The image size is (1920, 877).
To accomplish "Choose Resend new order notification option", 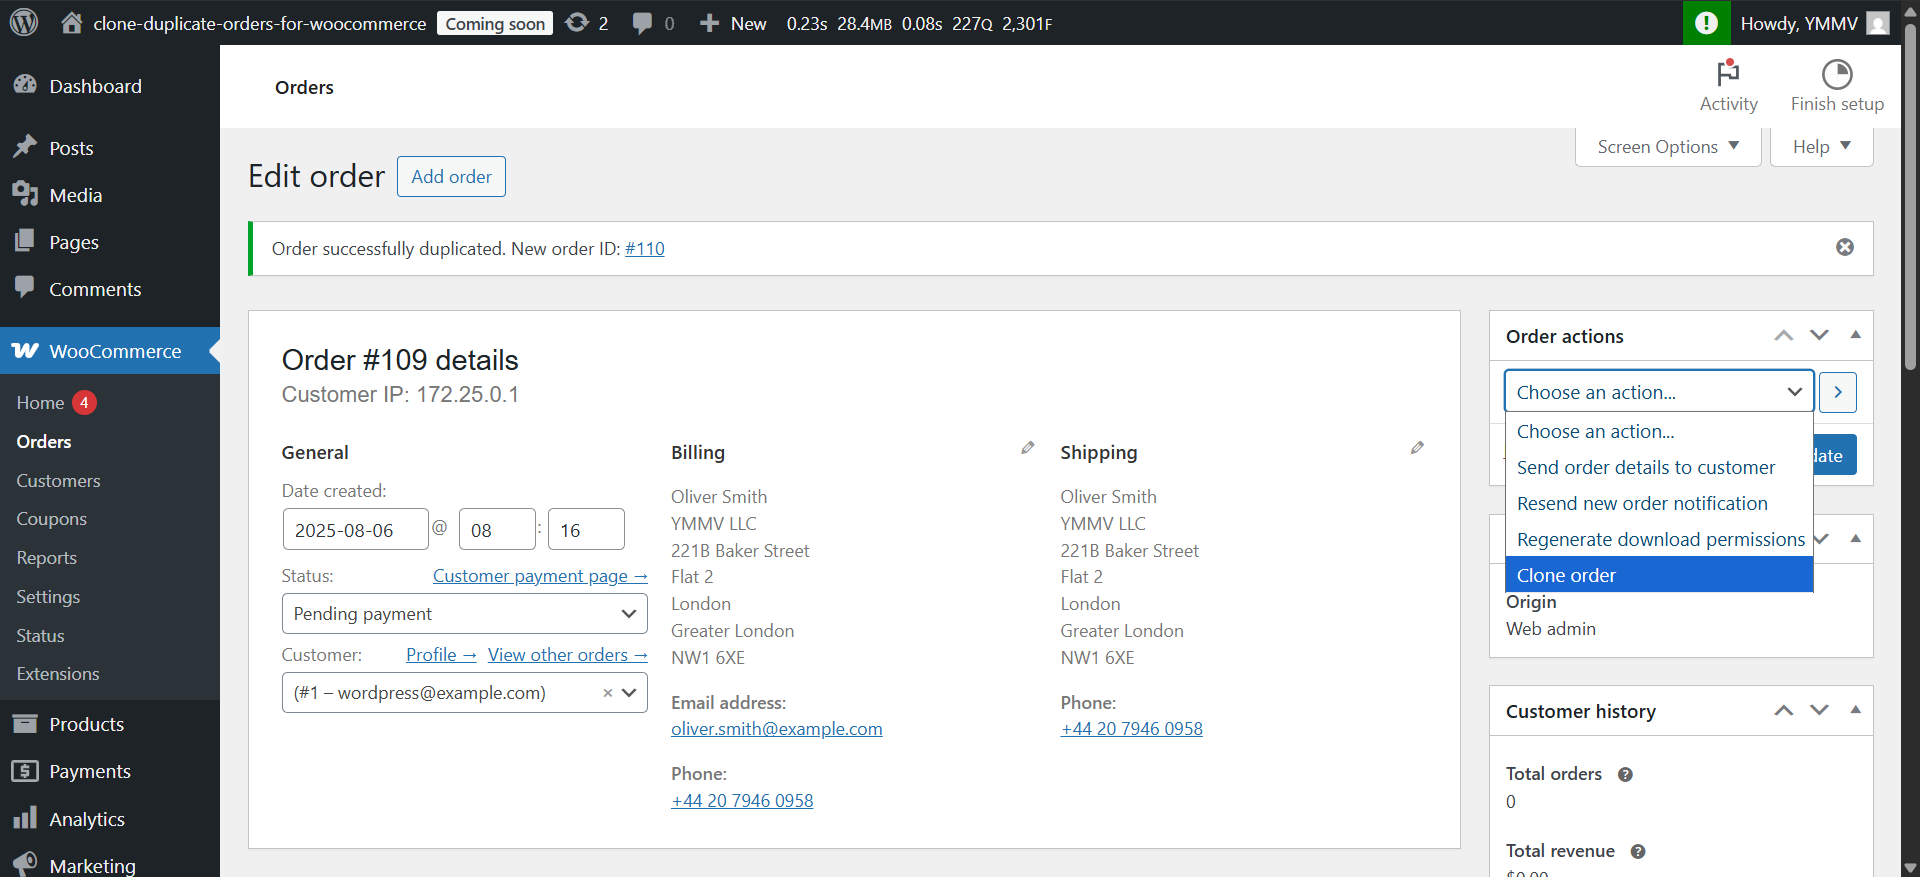I will pyautogui.click(x=1642, y=503).
